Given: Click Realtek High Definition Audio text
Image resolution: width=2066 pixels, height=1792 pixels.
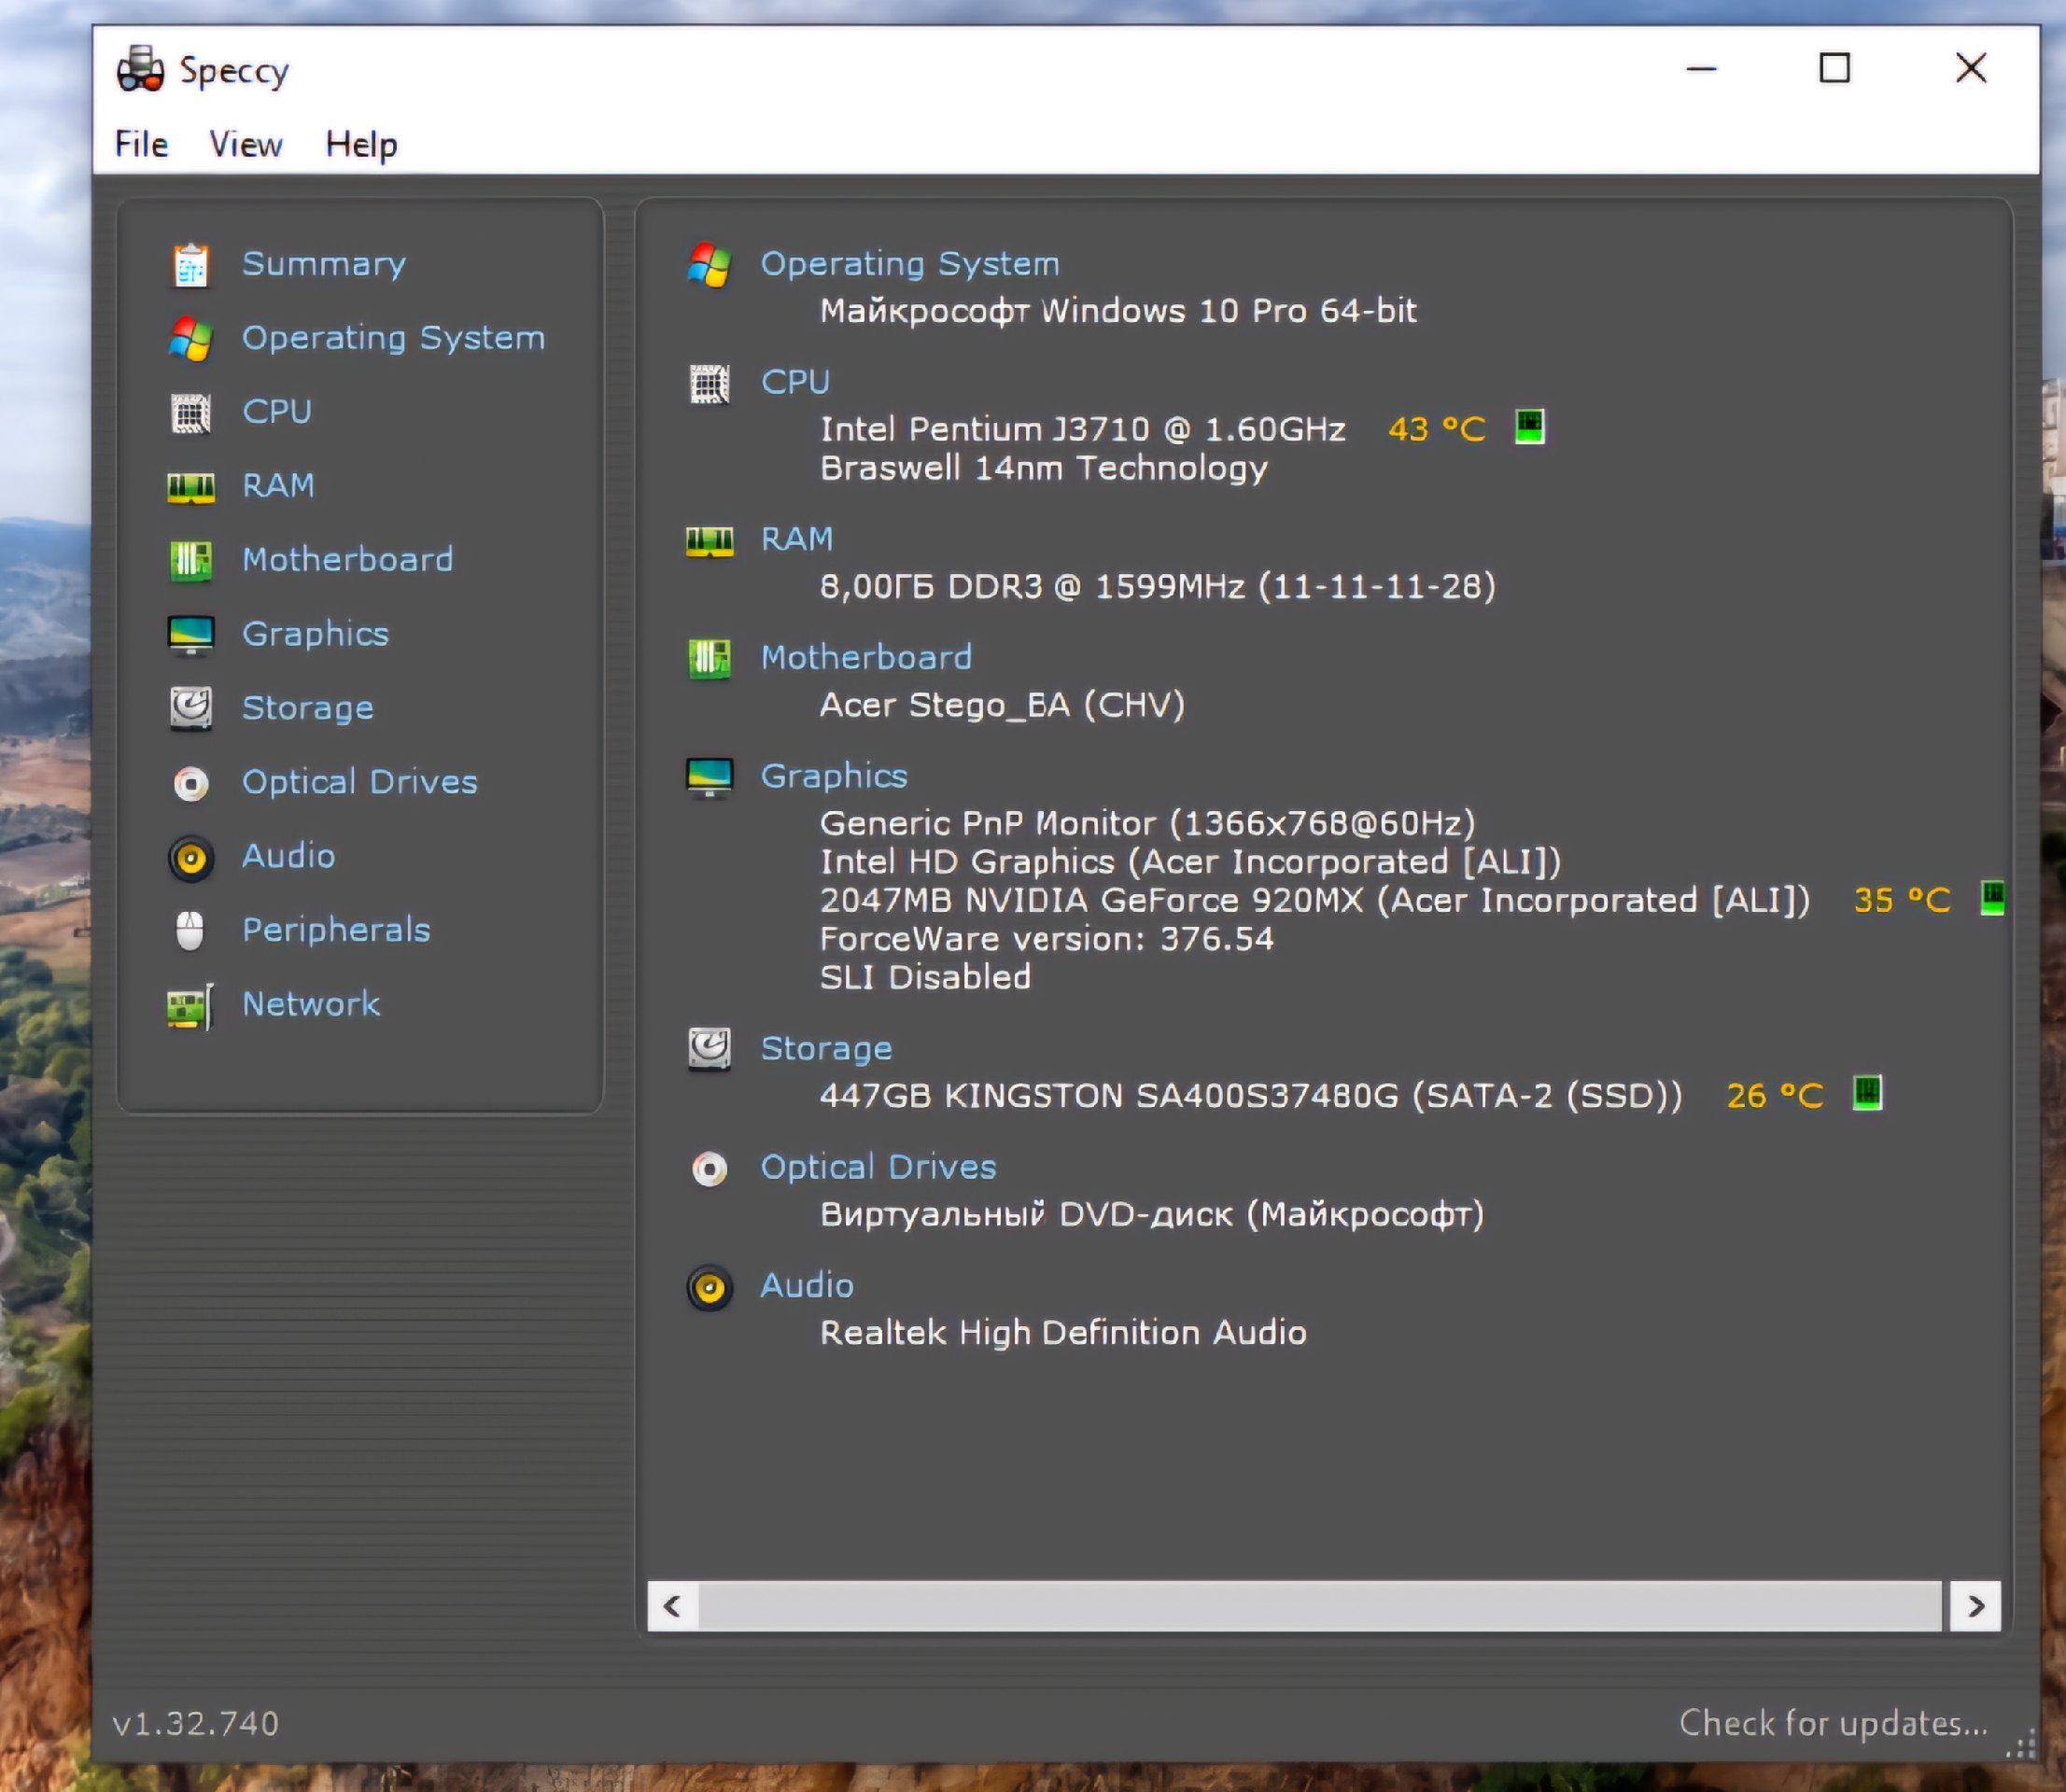Looking at the screenshot, I should click(1063, 1333).
